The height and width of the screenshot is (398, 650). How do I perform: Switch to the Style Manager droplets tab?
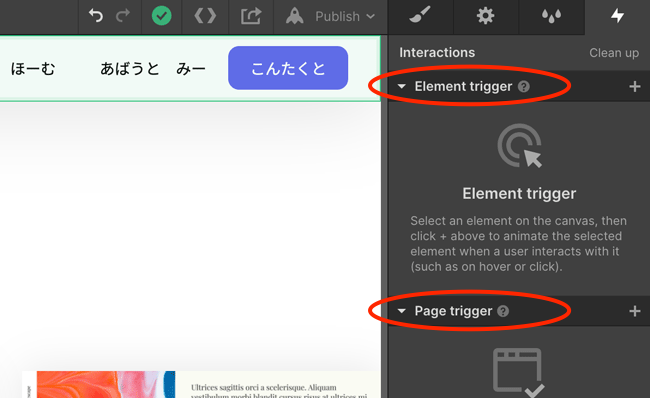551,16
